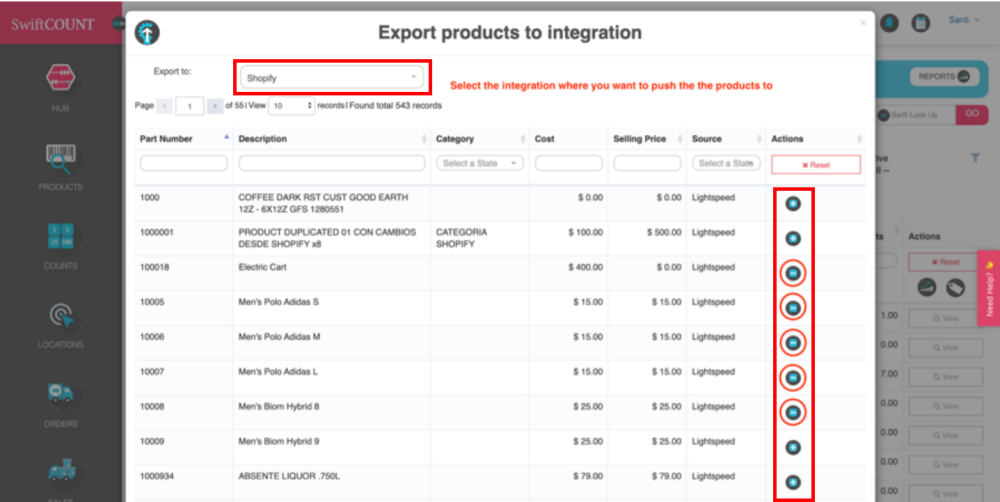
Task: Remove Men's Polo Adidas L from export
Action: coord(793,378)
